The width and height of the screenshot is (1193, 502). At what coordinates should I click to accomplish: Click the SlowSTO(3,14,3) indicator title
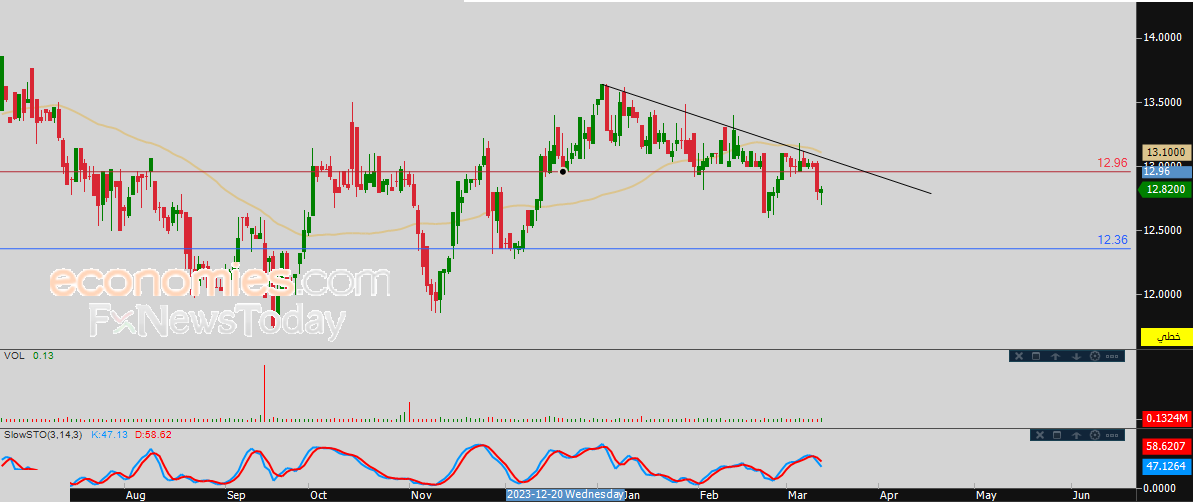[43, 434]
